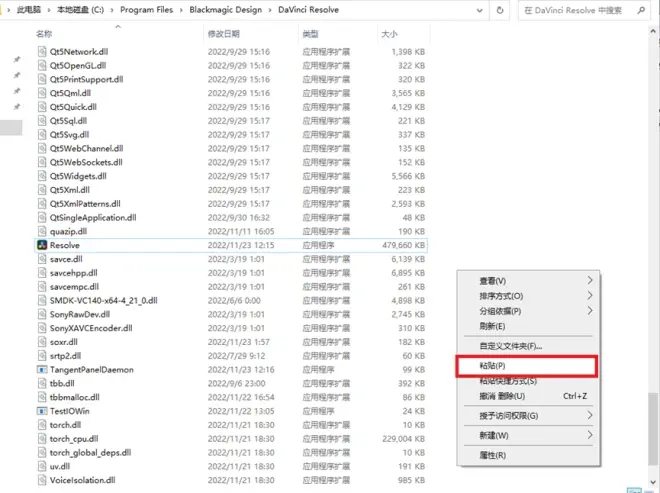
Task: Click the torch_cpu.dll file icon
Action: (42, 439)
